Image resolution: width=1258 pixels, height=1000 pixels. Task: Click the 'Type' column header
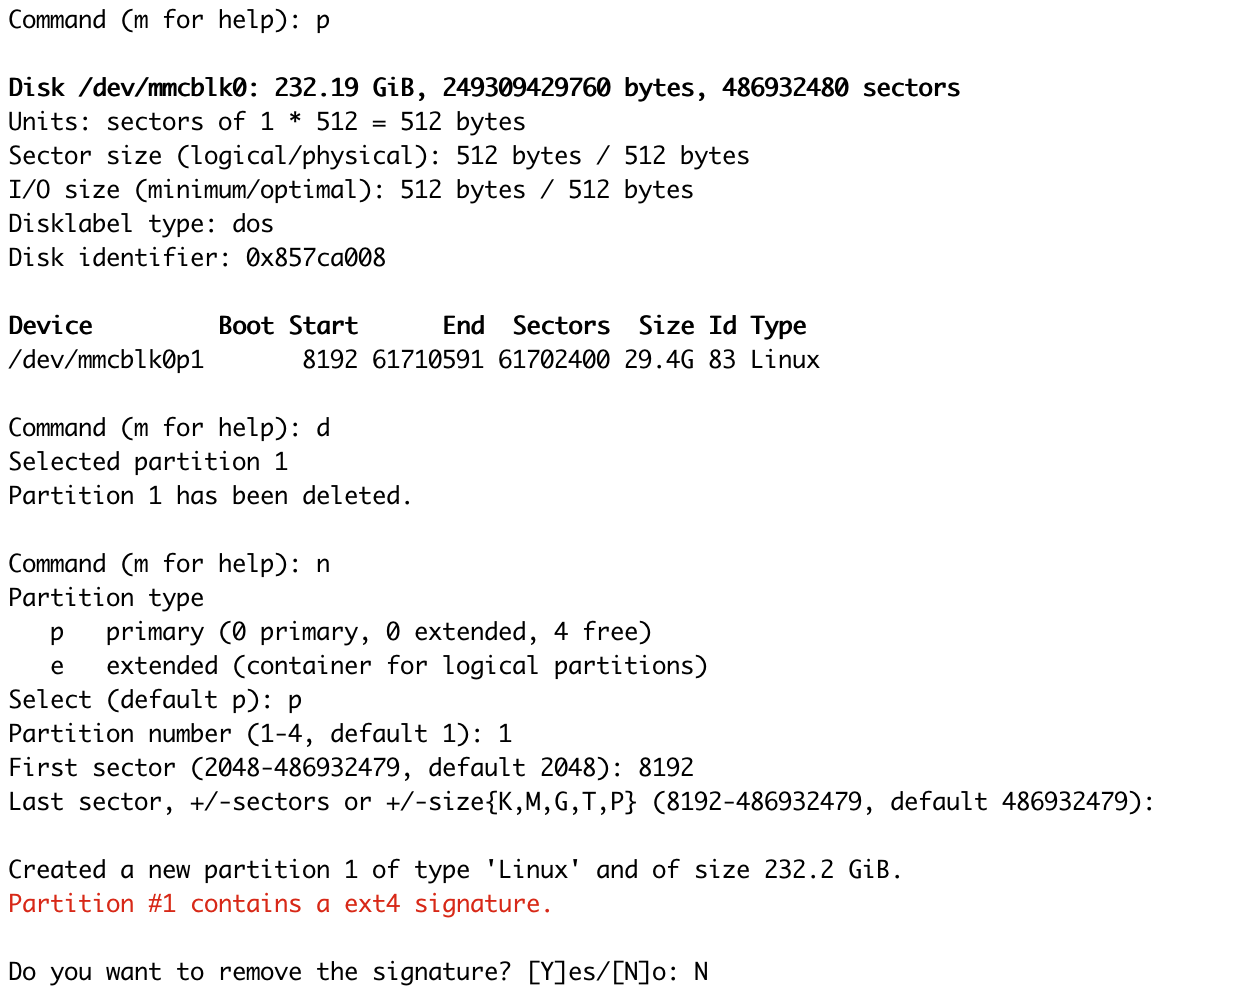(778, 327)
